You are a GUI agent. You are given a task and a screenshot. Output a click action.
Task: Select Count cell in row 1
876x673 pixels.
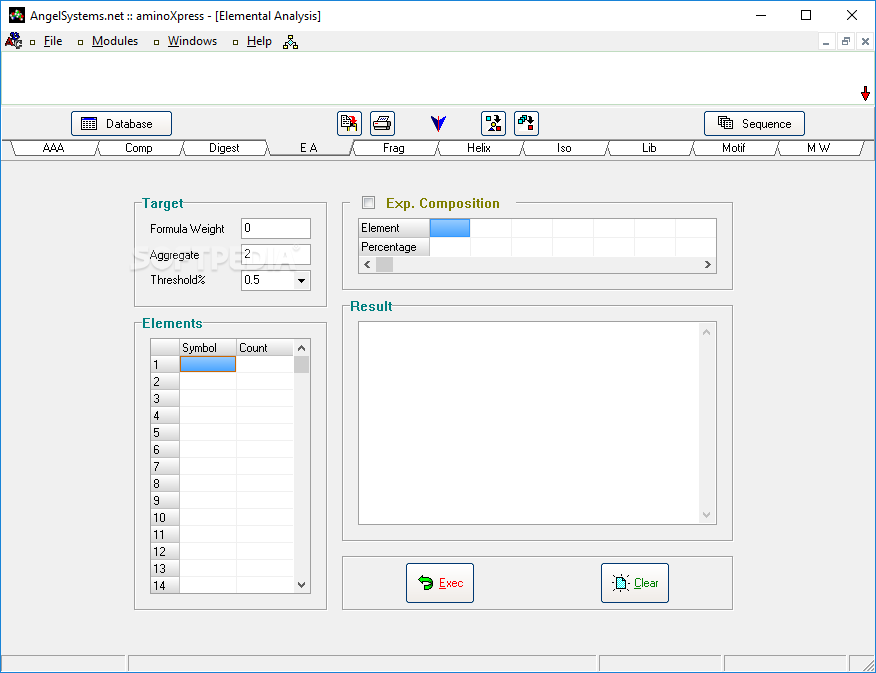click(x=265, y=364)
